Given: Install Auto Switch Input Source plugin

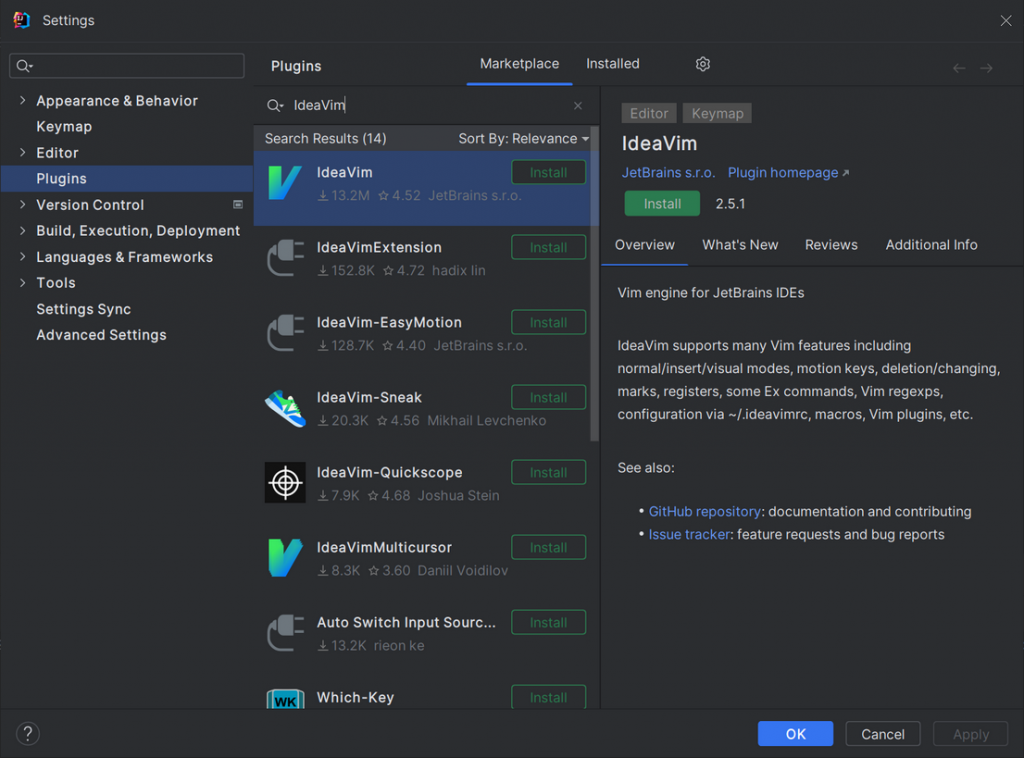Looking at the screenshot, I should (548, 623).
